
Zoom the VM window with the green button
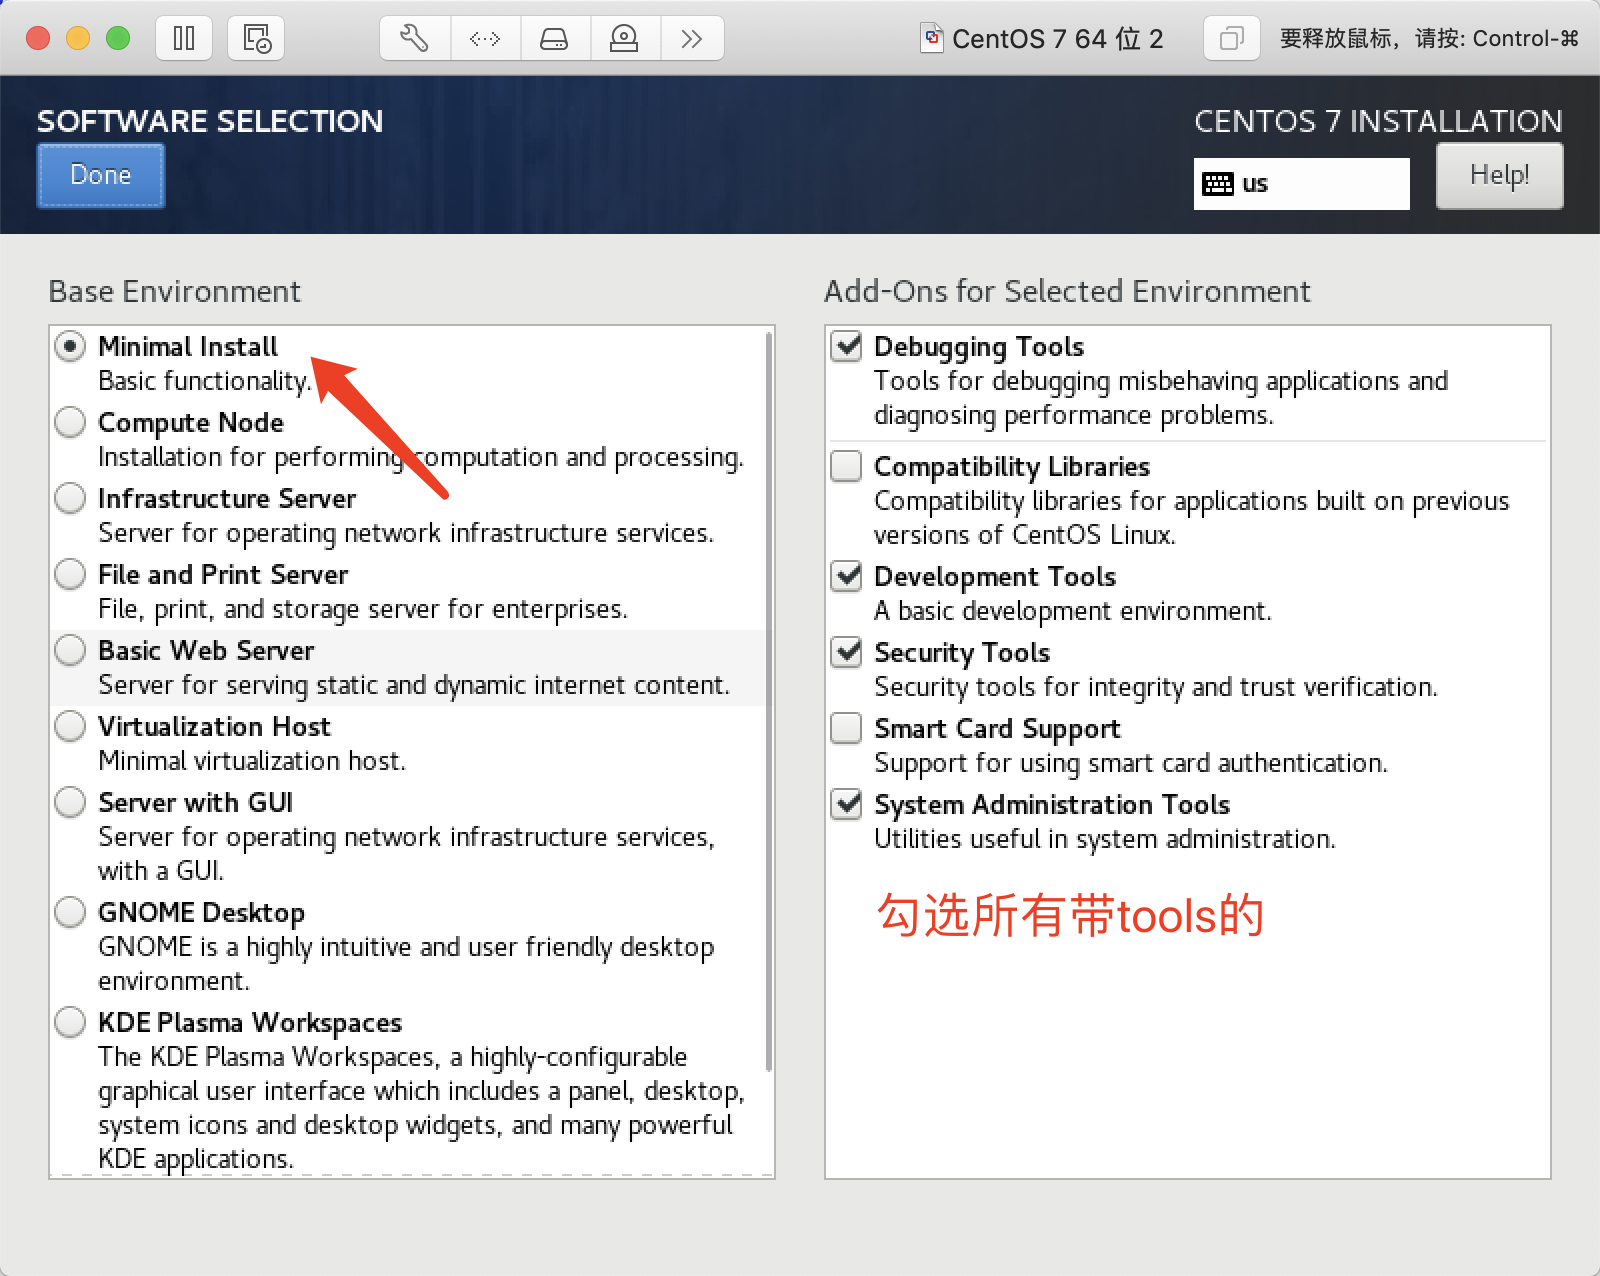point(118,38)
